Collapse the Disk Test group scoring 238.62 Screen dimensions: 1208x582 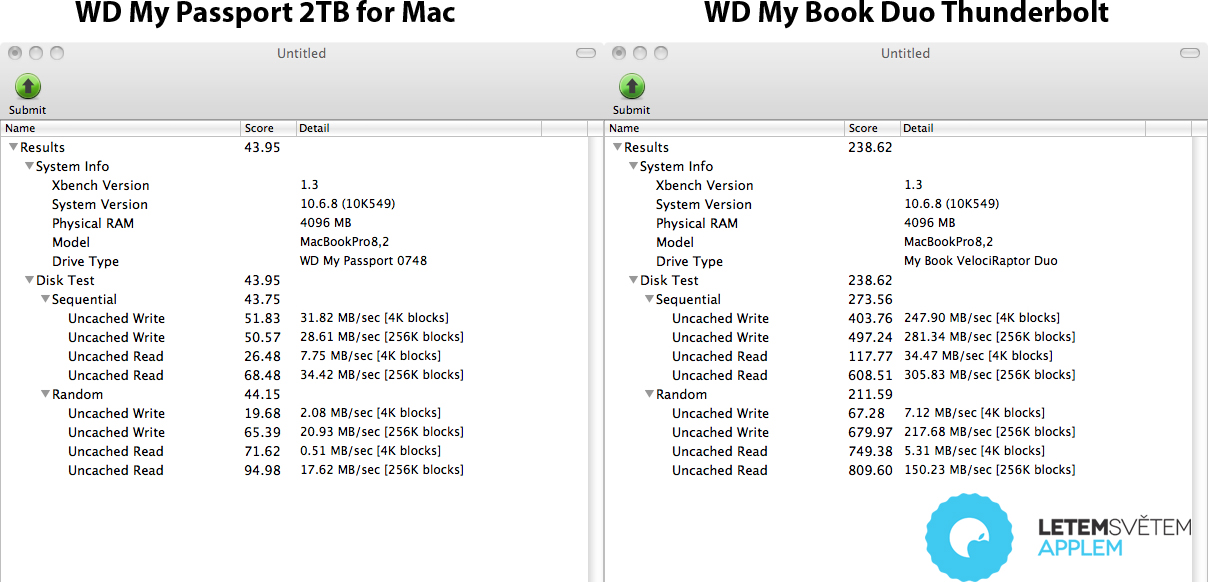tap(633, 280)
